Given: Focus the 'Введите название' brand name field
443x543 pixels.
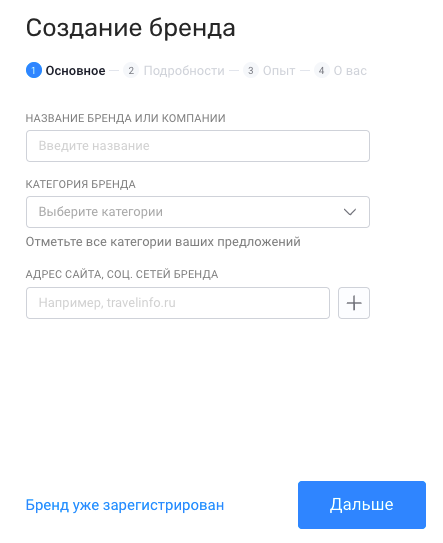Looking at the screenshot, I should (x=198, y=146).
